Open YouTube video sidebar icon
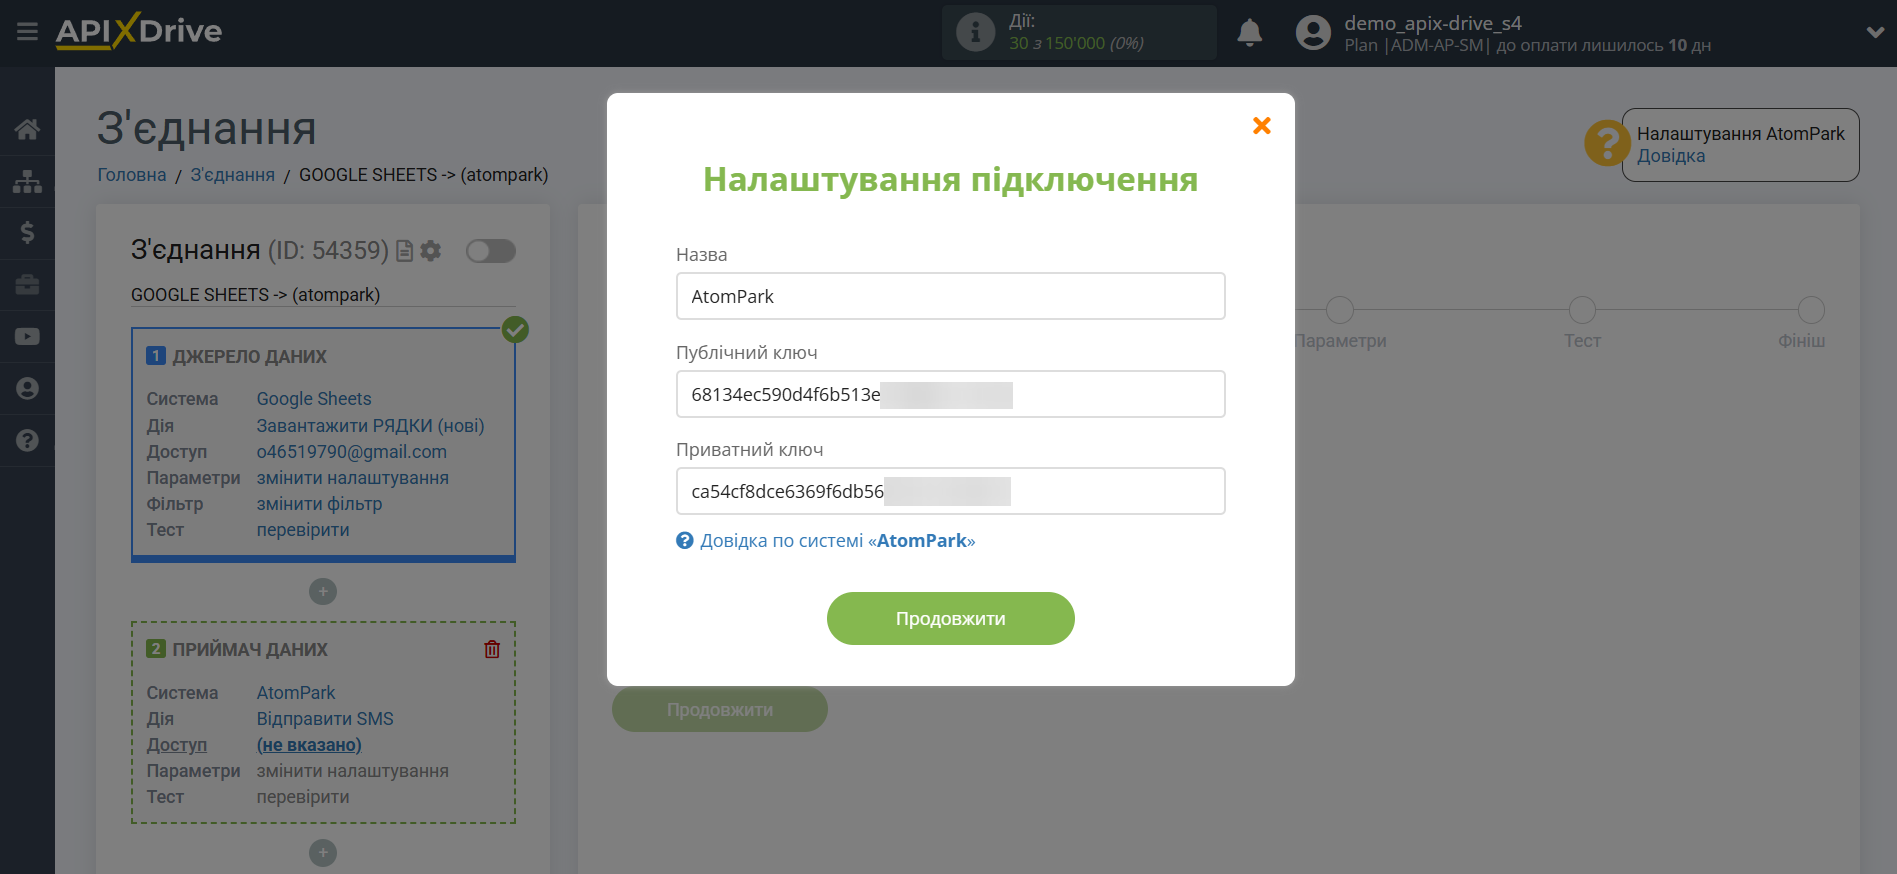1897x874 pixels. [x=27, y=337]
